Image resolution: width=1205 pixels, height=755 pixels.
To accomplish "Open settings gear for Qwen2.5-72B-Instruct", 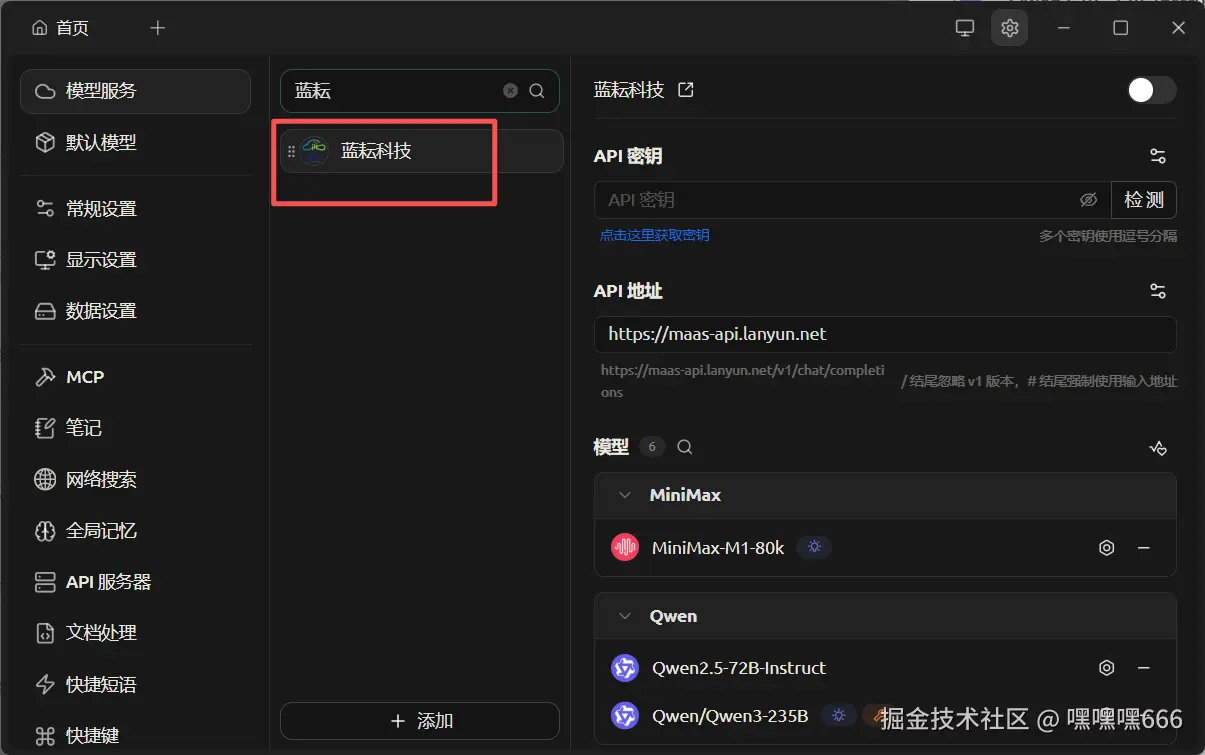I will 1106,668.
